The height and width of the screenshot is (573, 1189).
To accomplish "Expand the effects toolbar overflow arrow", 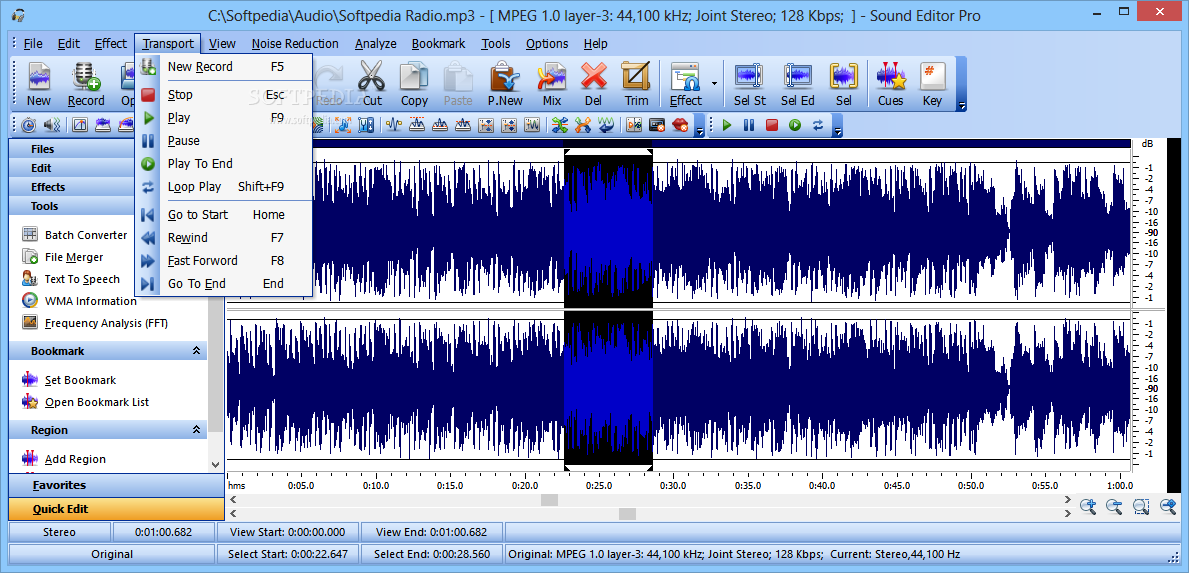I will pyautogui.click(x=700, y=132).
